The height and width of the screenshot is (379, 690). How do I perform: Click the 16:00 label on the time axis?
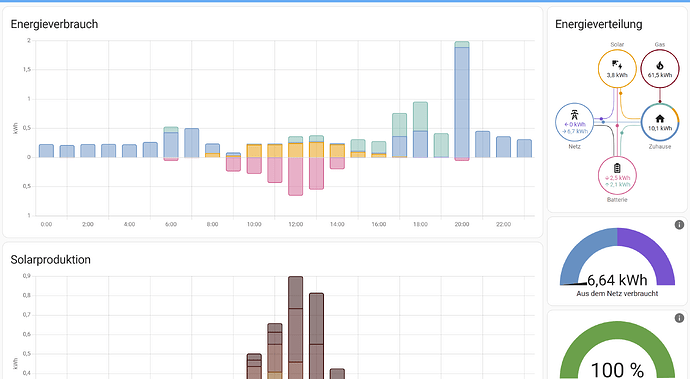[378, 224]
